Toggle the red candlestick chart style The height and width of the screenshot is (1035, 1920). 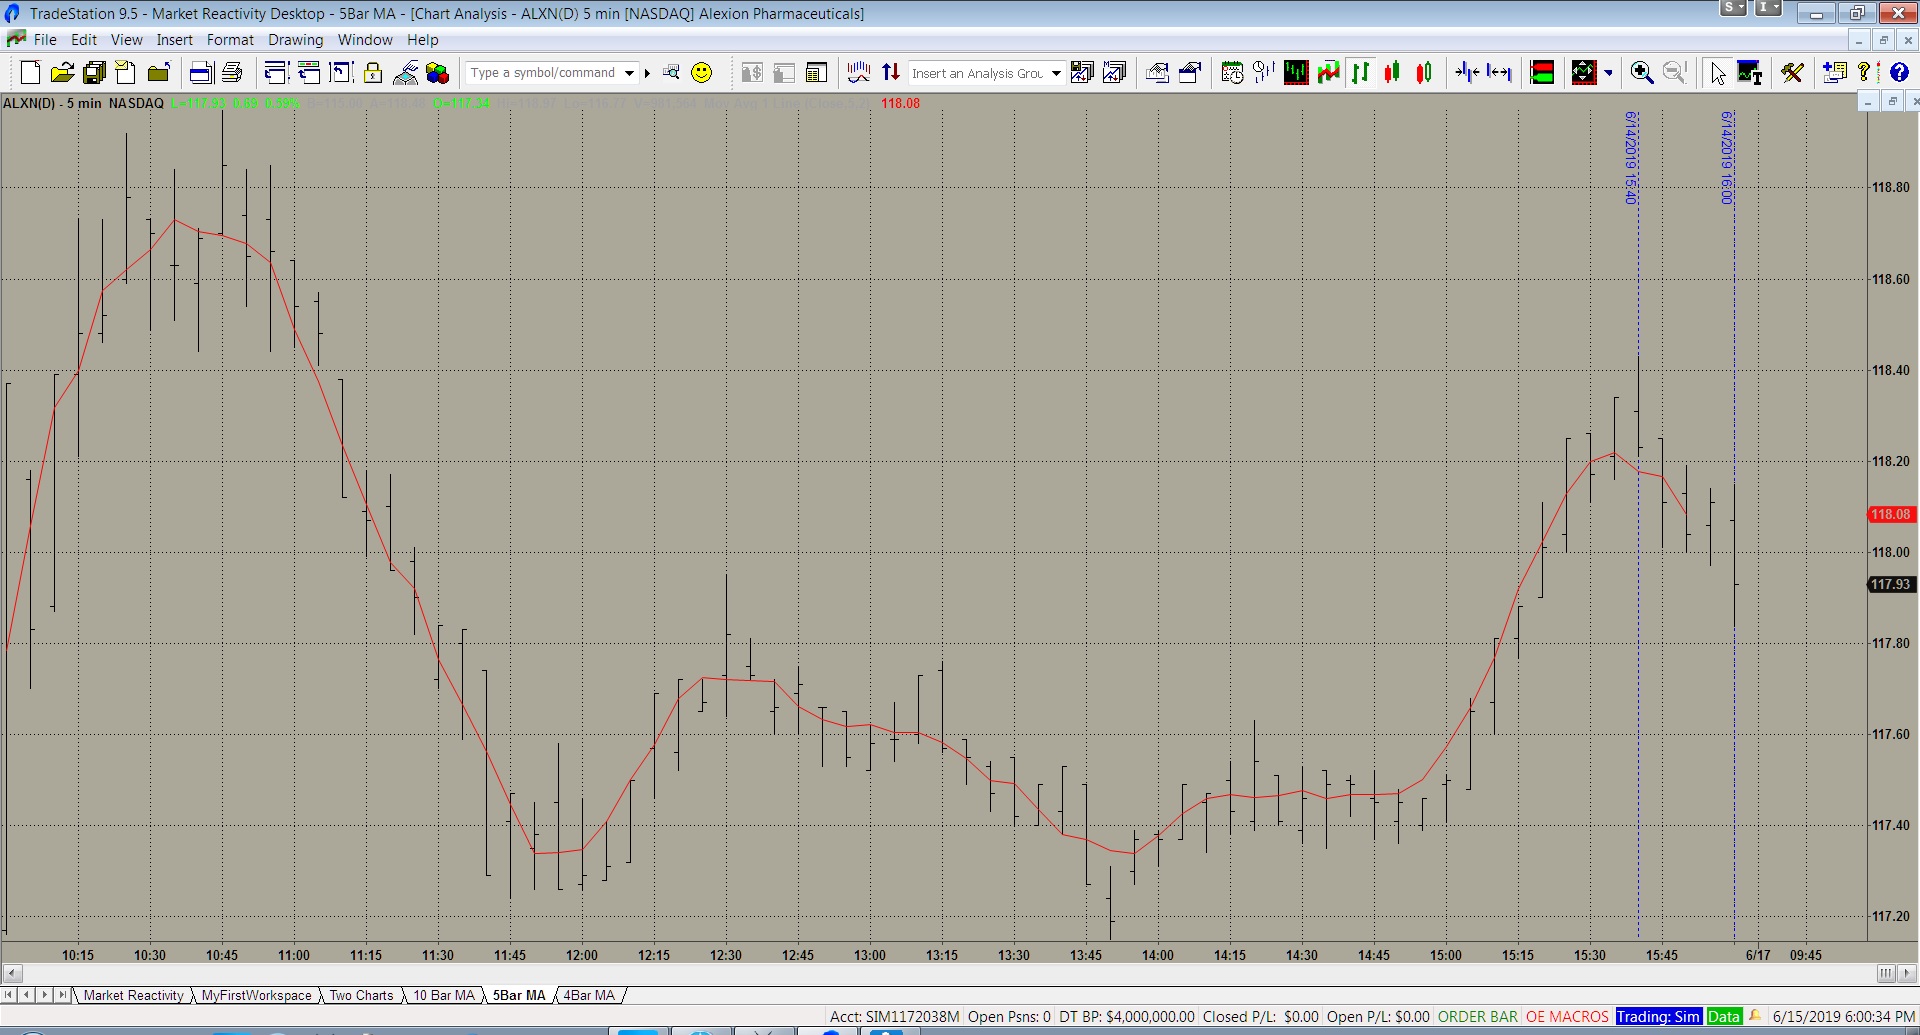click(x=1392, y=72)
